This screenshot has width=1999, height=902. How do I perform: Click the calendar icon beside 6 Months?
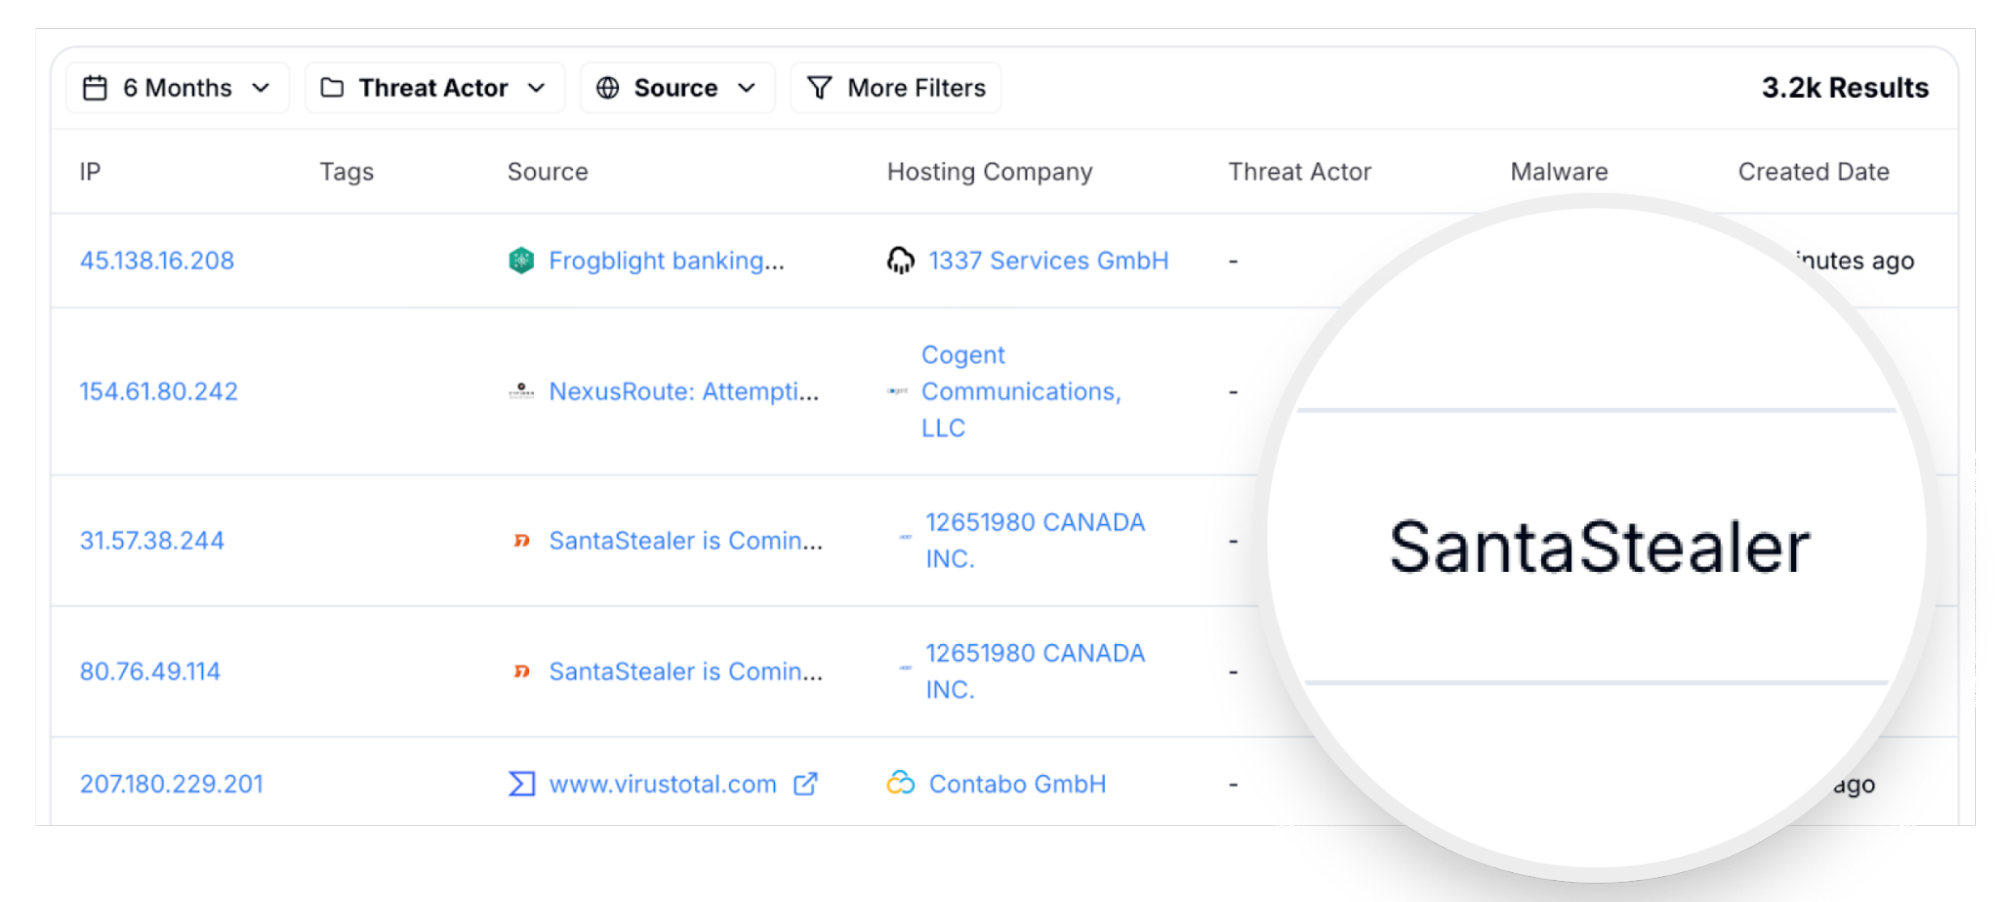pyautogui.click(x=95, y=88)
